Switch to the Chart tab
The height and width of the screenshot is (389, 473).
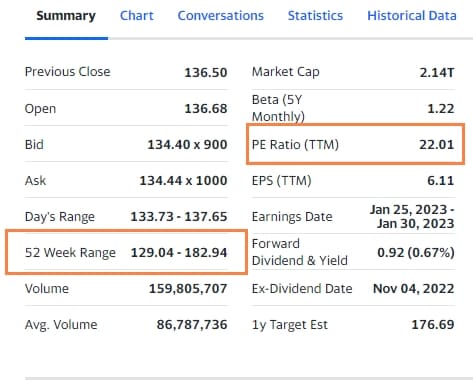137,16
